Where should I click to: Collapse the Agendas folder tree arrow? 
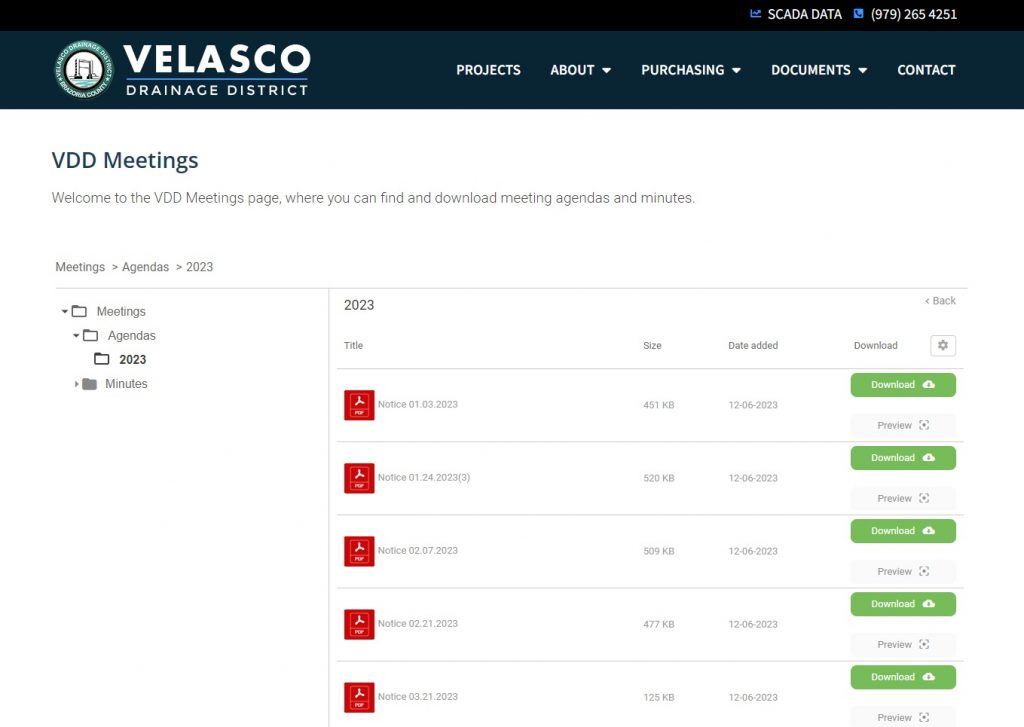[x=76, y=336]
